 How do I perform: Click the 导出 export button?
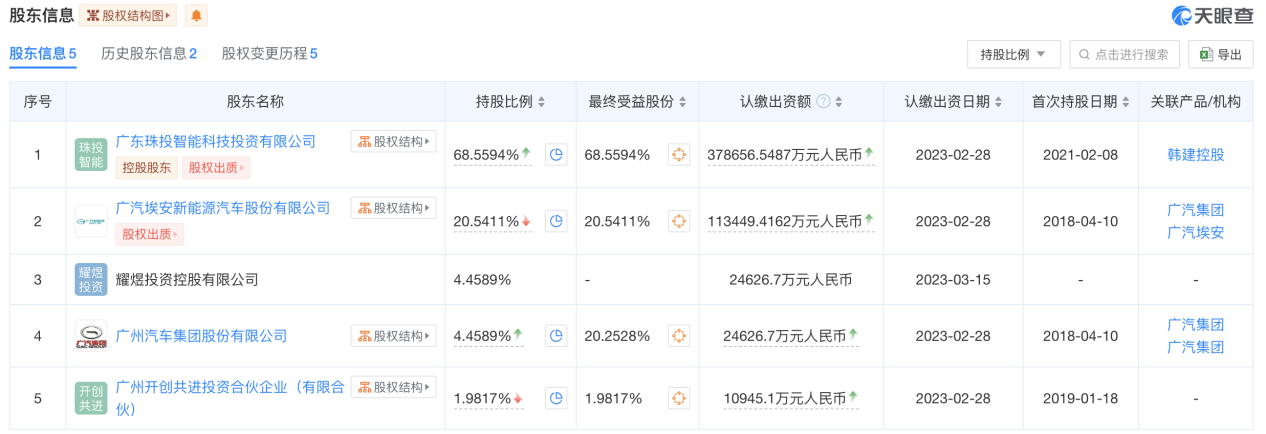(1220, 55)
